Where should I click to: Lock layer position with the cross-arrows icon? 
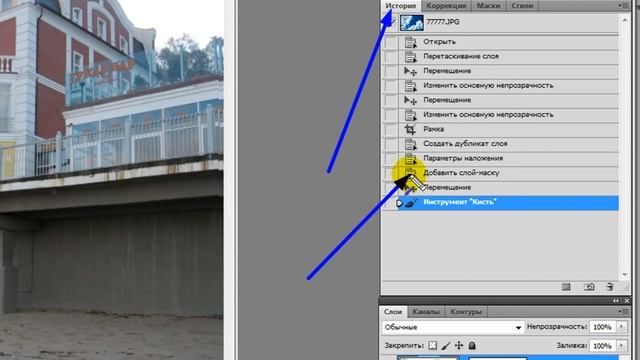point(459,345)
